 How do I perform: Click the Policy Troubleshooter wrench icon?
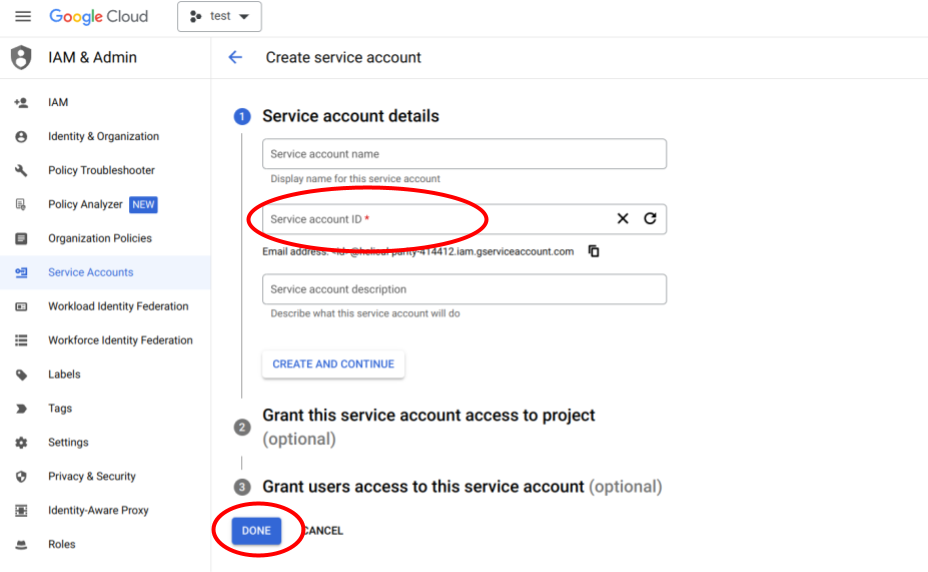point(21,171)
